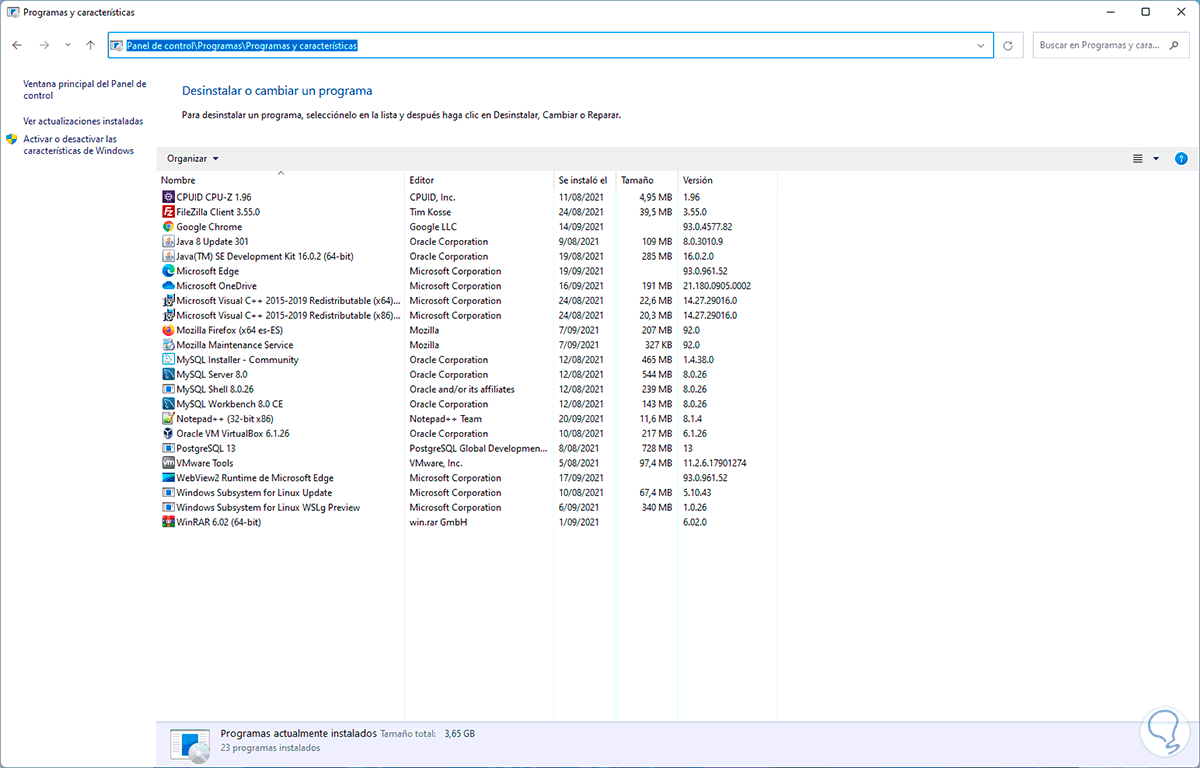Click the Microsoft OneDrive cloud icon
Screen dimensions: 1200x768
point(168,286)
